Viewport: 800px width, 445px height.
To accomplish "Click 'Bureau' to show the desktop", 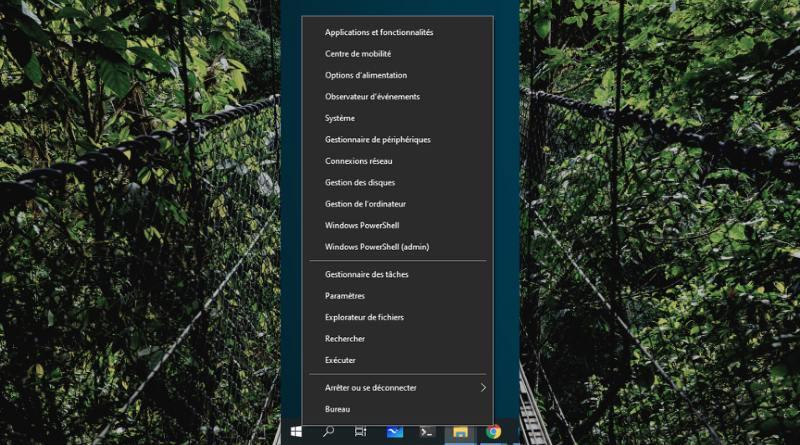I will point(338,409).
